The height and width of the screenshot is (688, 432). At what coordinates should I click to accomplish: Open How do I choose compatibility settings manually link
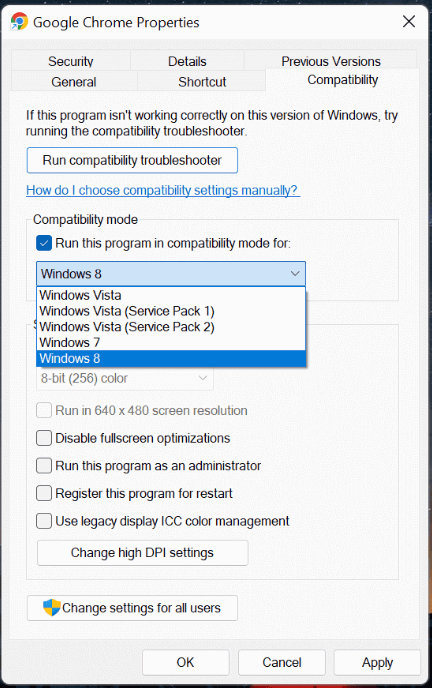(x=163, y=190)
